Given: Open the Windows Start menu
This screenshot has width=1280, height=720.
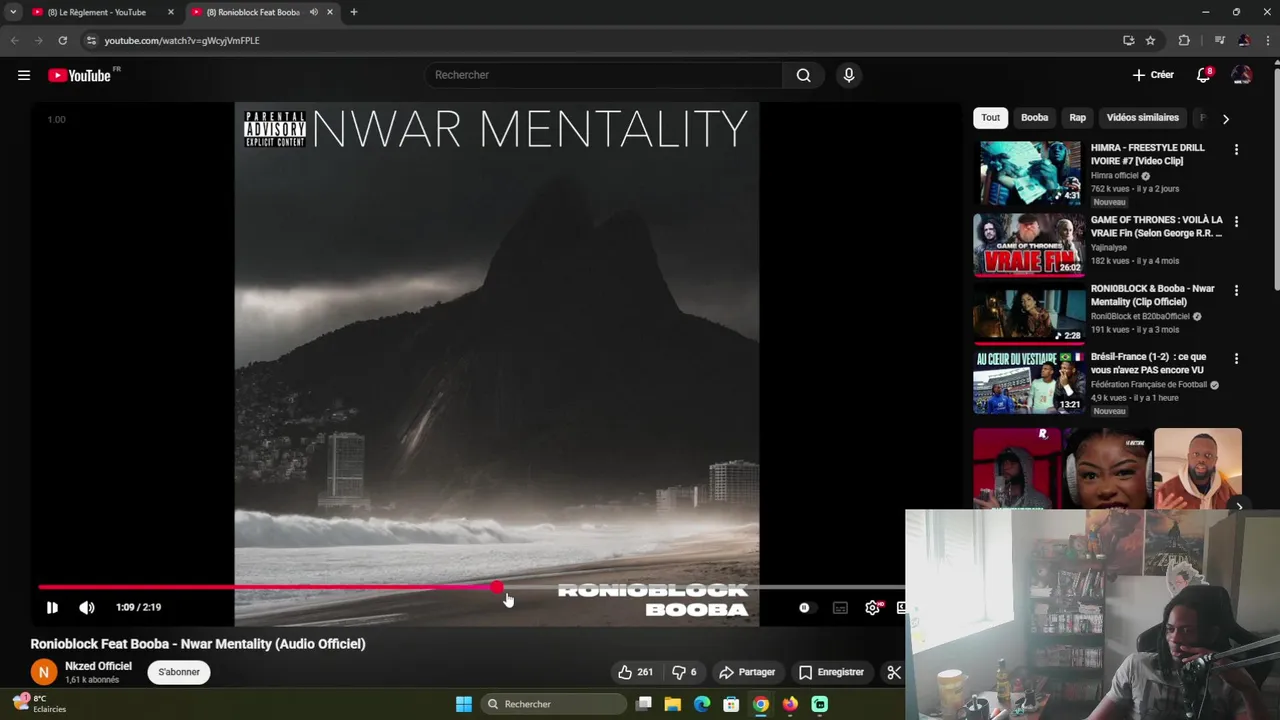Looking at the screenshot, I should (464, 704).
